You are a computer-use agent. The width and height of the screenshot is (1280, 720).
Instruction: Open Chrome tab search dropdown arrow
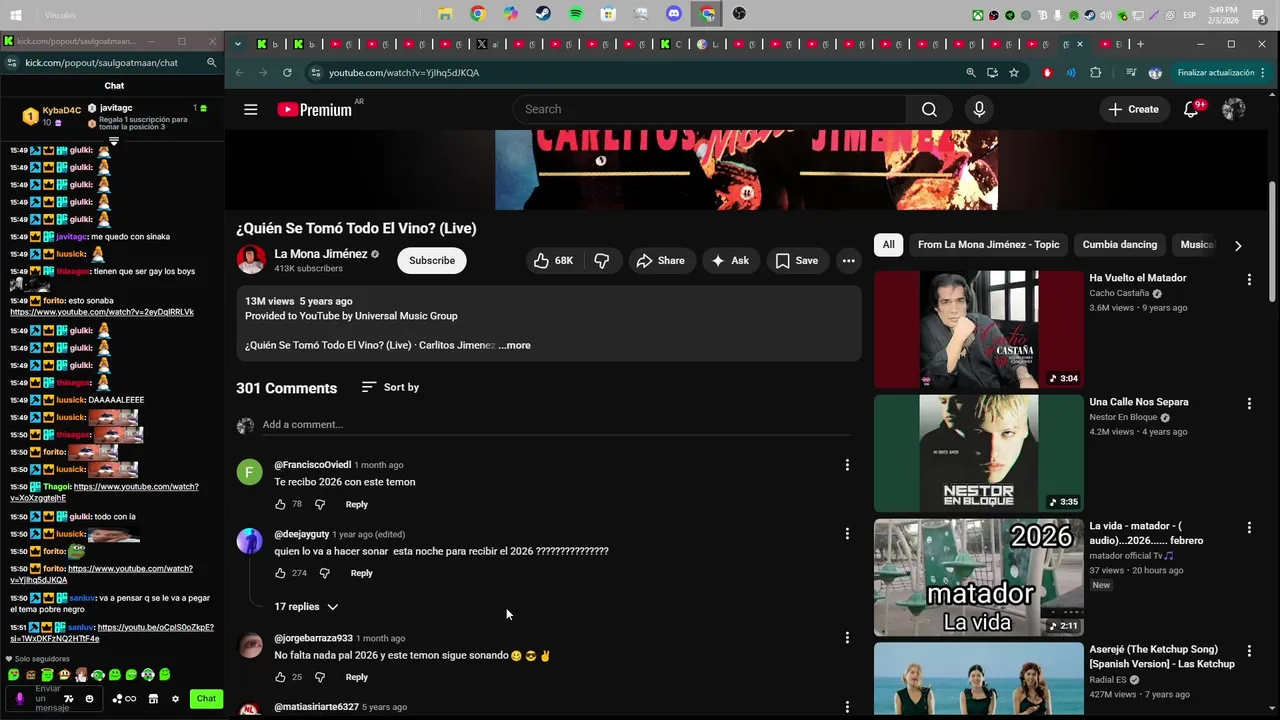(x=237, y=44)
